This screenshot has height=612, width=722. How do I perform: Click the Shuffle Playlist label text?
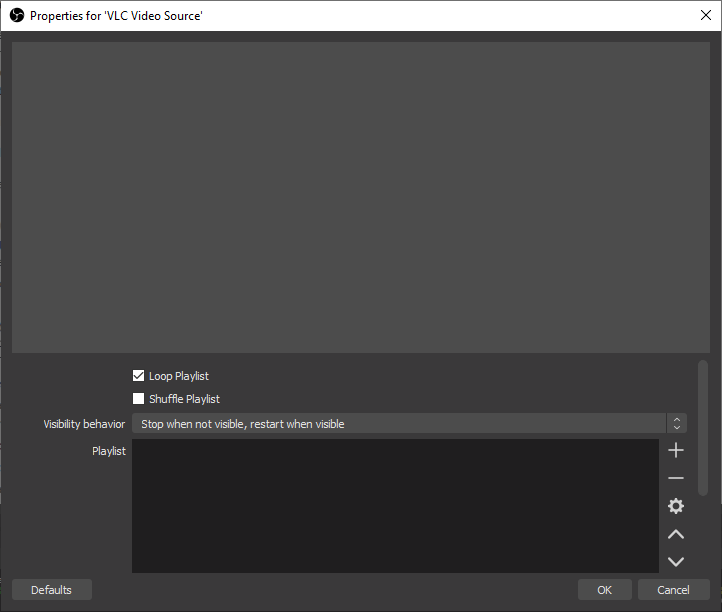[184, 399]
